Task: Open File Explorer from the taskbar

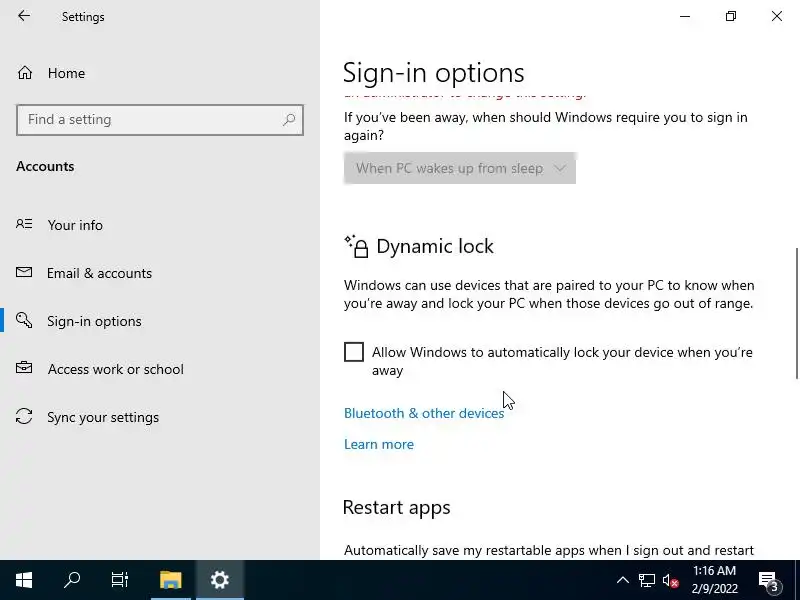Action: coord(170,580)
